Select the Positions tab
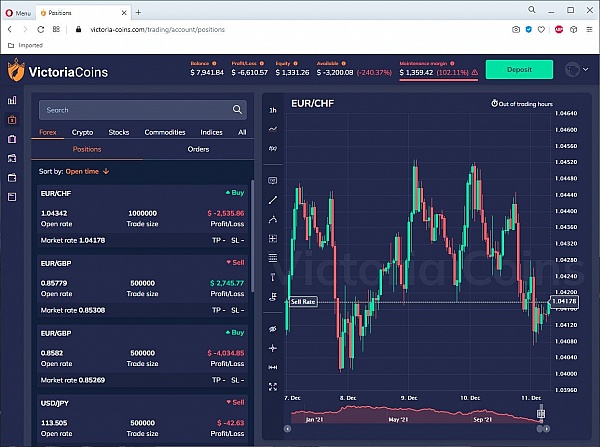Image resolution: width=600 pixels, height=447 pixels. (87, 149)
